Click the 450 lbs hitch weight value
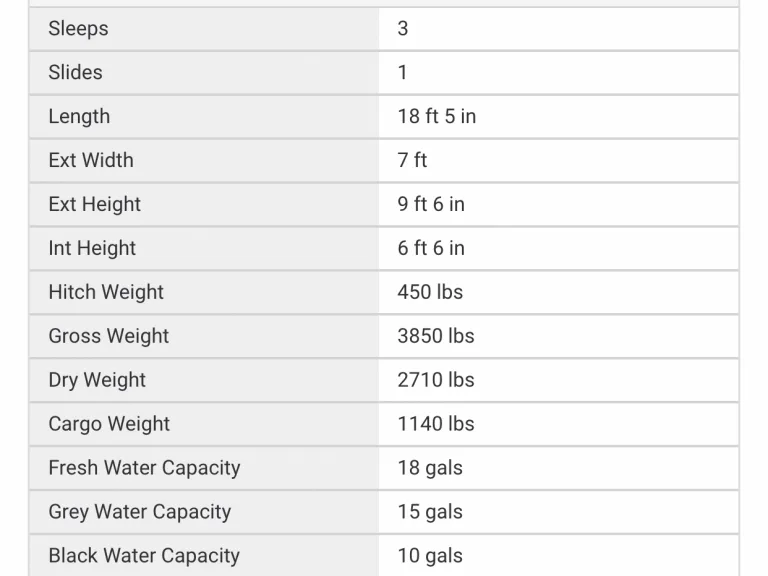The image size is (768, 576). point(430,292)
